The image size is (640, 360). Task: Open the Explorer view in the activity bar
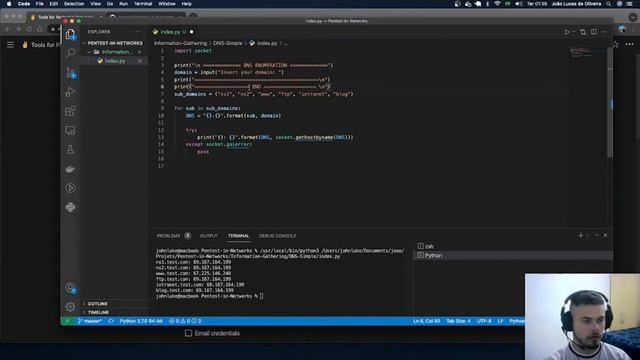(70, 34)
